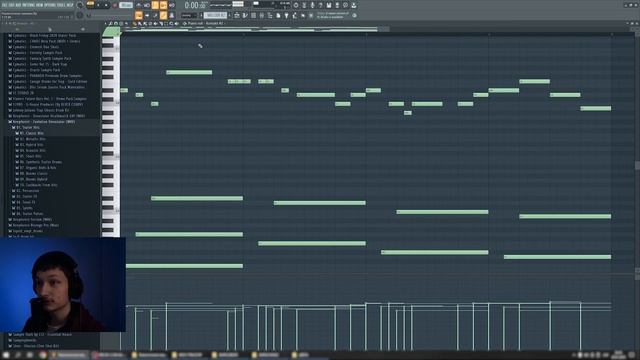Image resolution: width=640 pixels, height=360 pixels.
Task: Toggle pattern/song mode switch
Action: click(90, 5)
